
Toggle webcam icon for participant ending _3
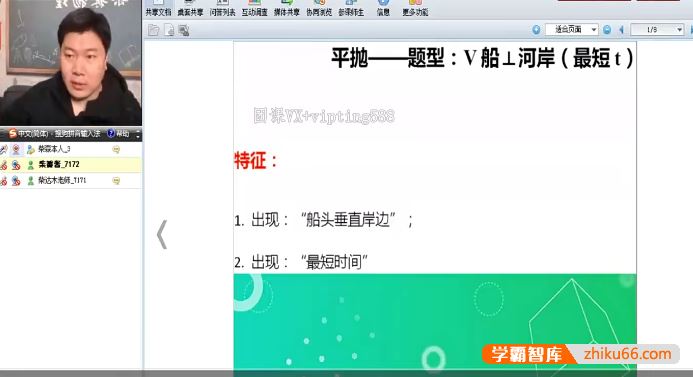click(x=16, y=149)
